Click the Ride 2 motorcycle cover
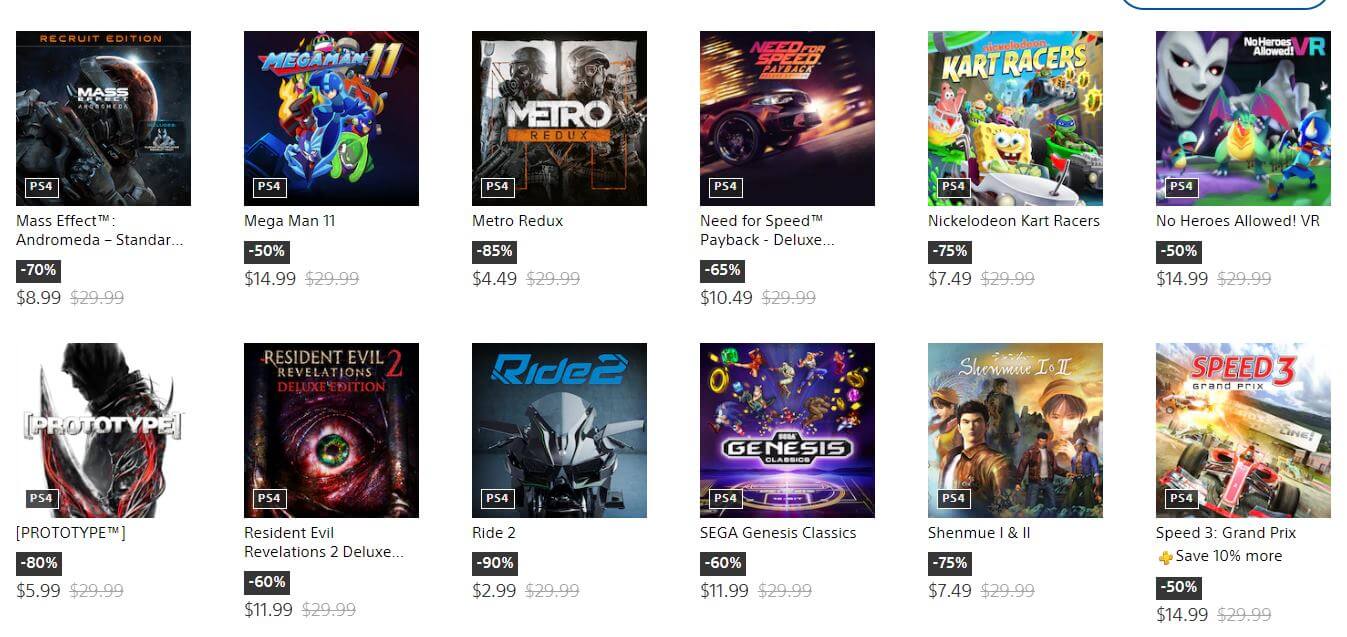1347x637 pixels. (559, 430)
